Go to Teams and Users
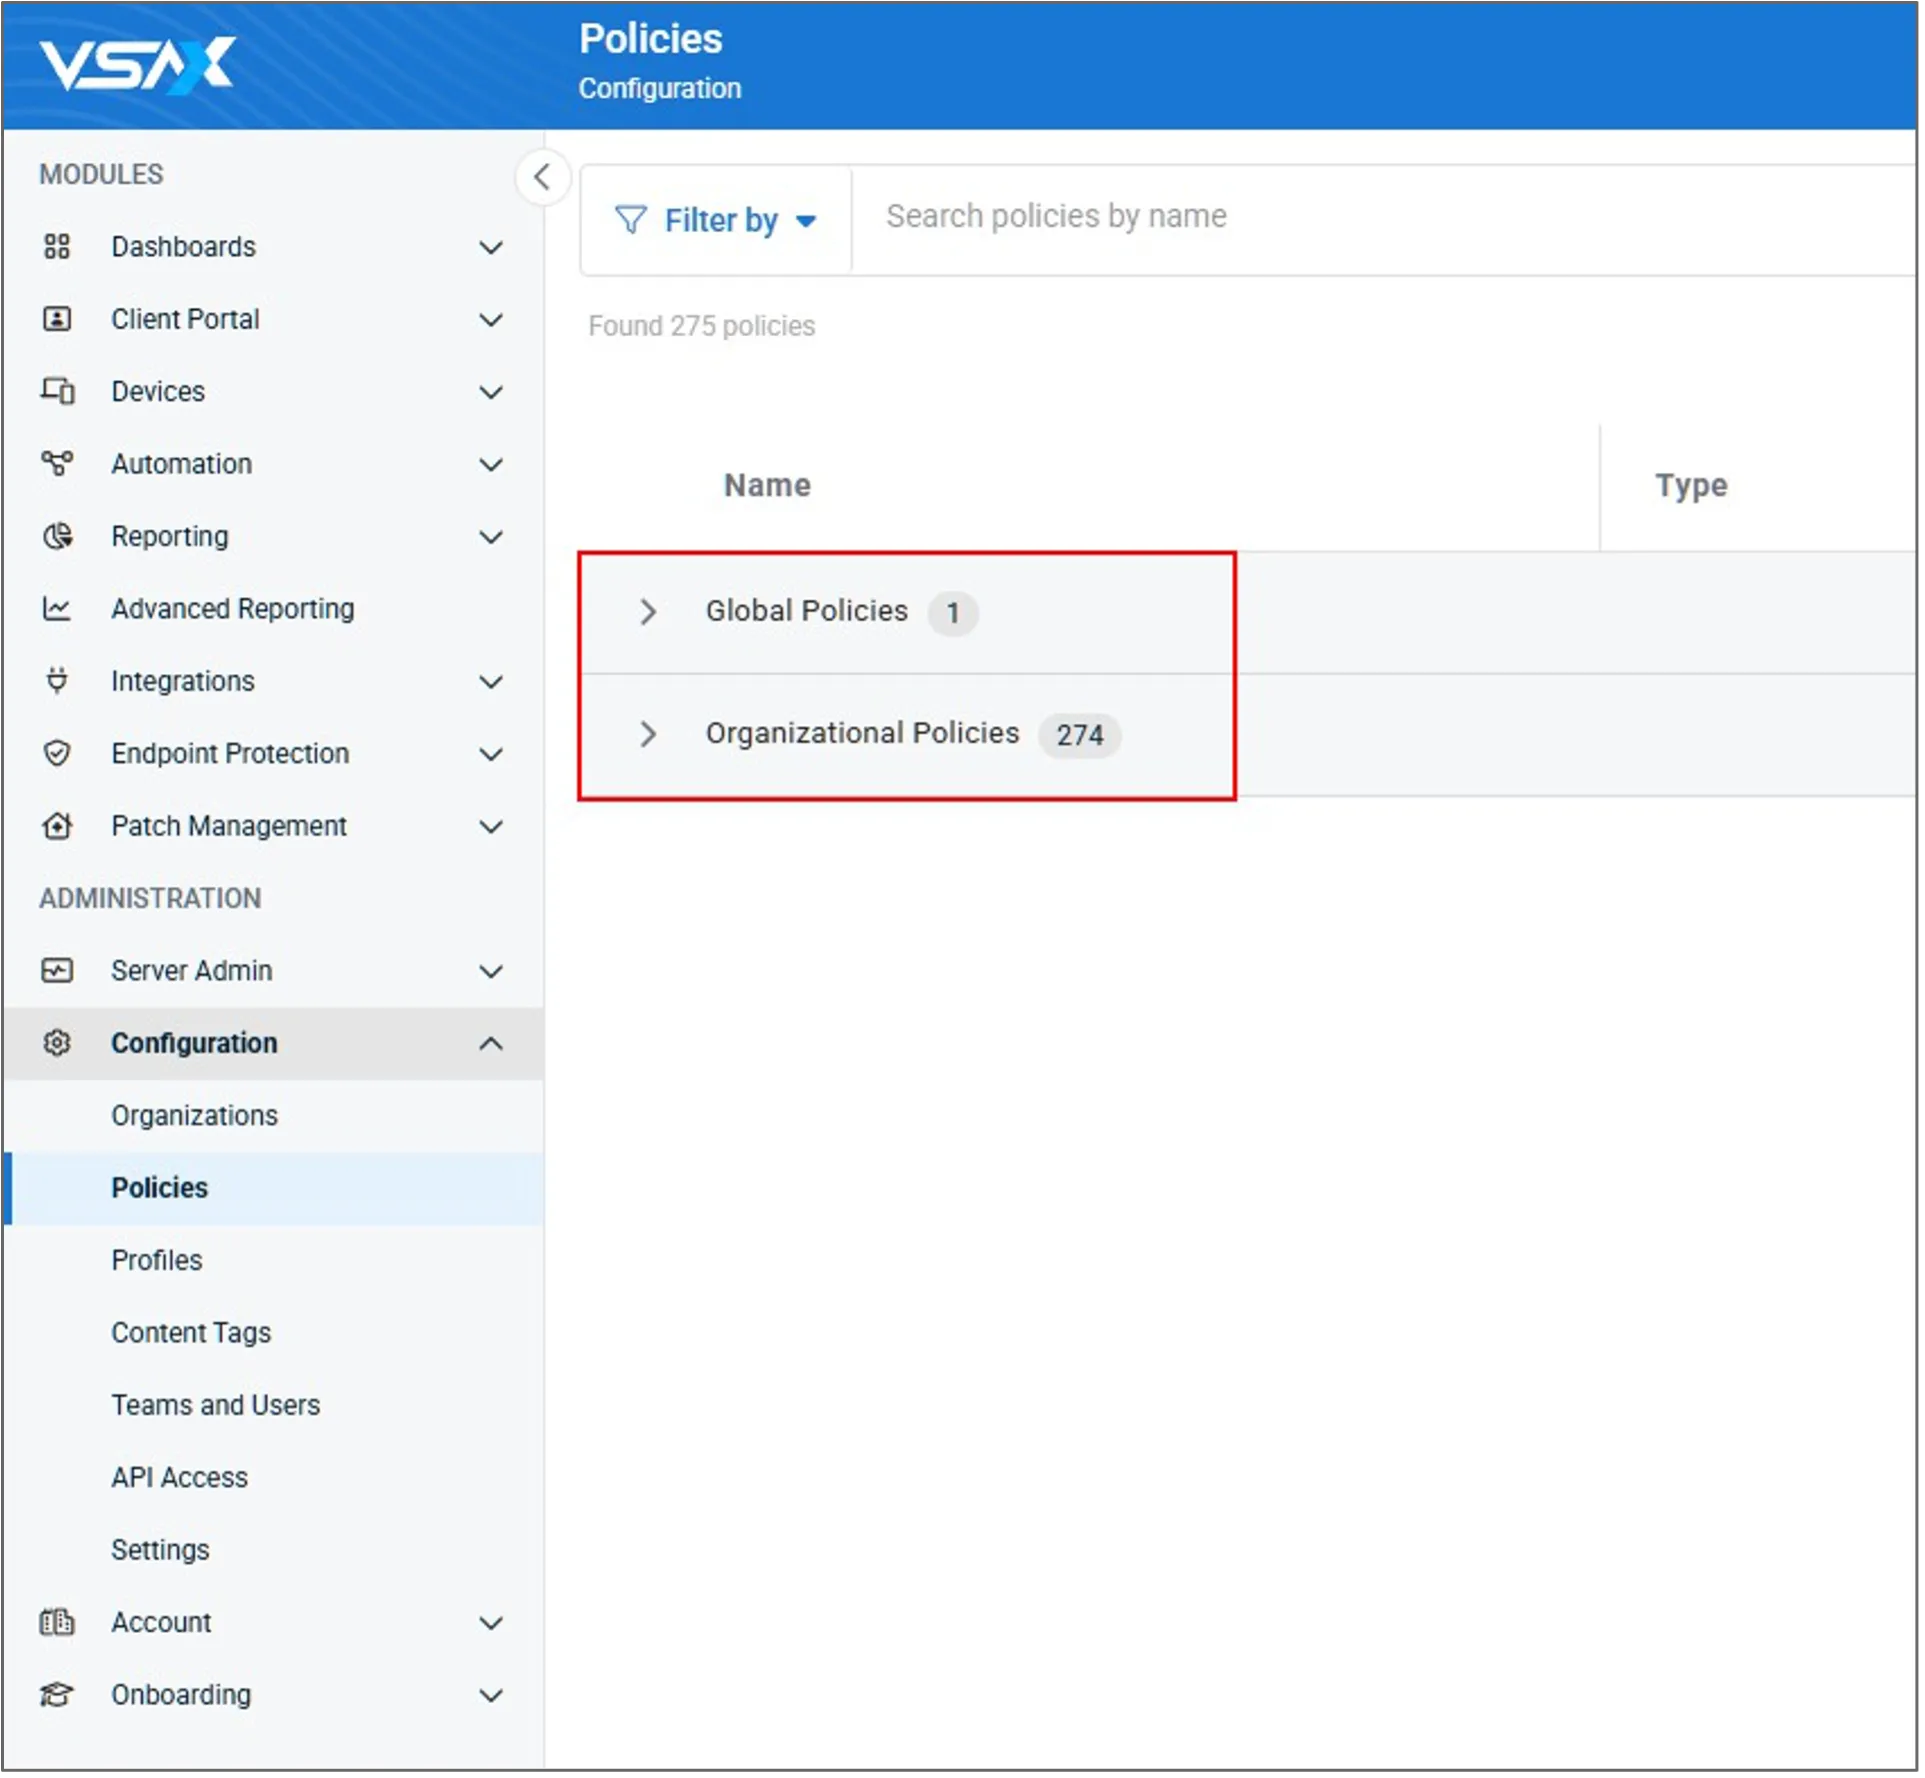1925x1778 pixels. [215, 1405]
